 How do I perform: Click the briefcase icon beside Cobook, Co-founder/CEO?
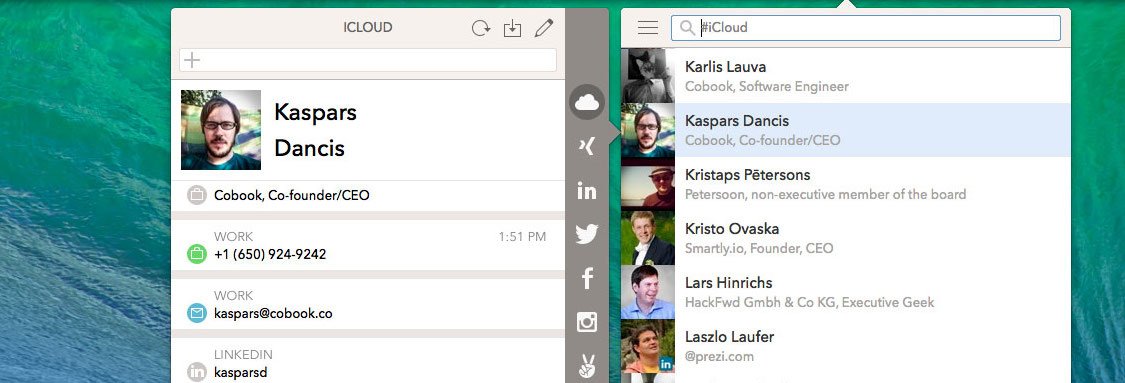point(197,195)
